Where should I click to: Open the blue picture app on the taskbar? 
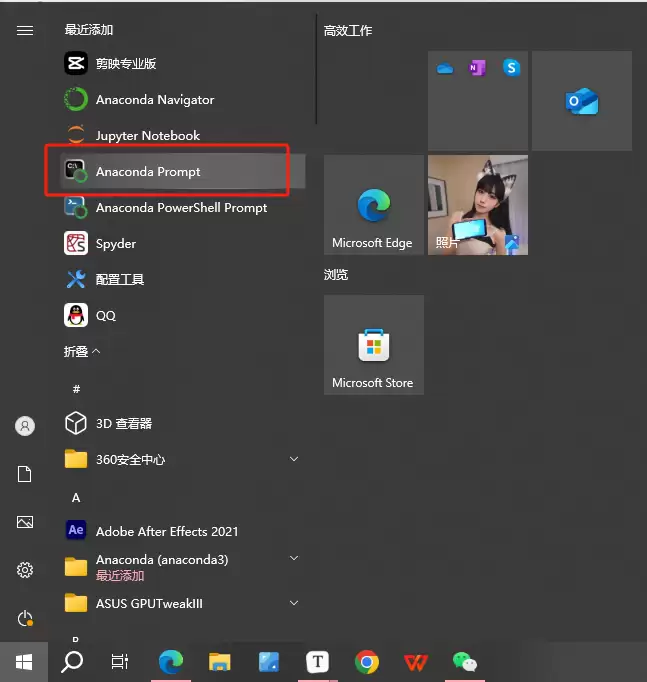coord(269,662)
